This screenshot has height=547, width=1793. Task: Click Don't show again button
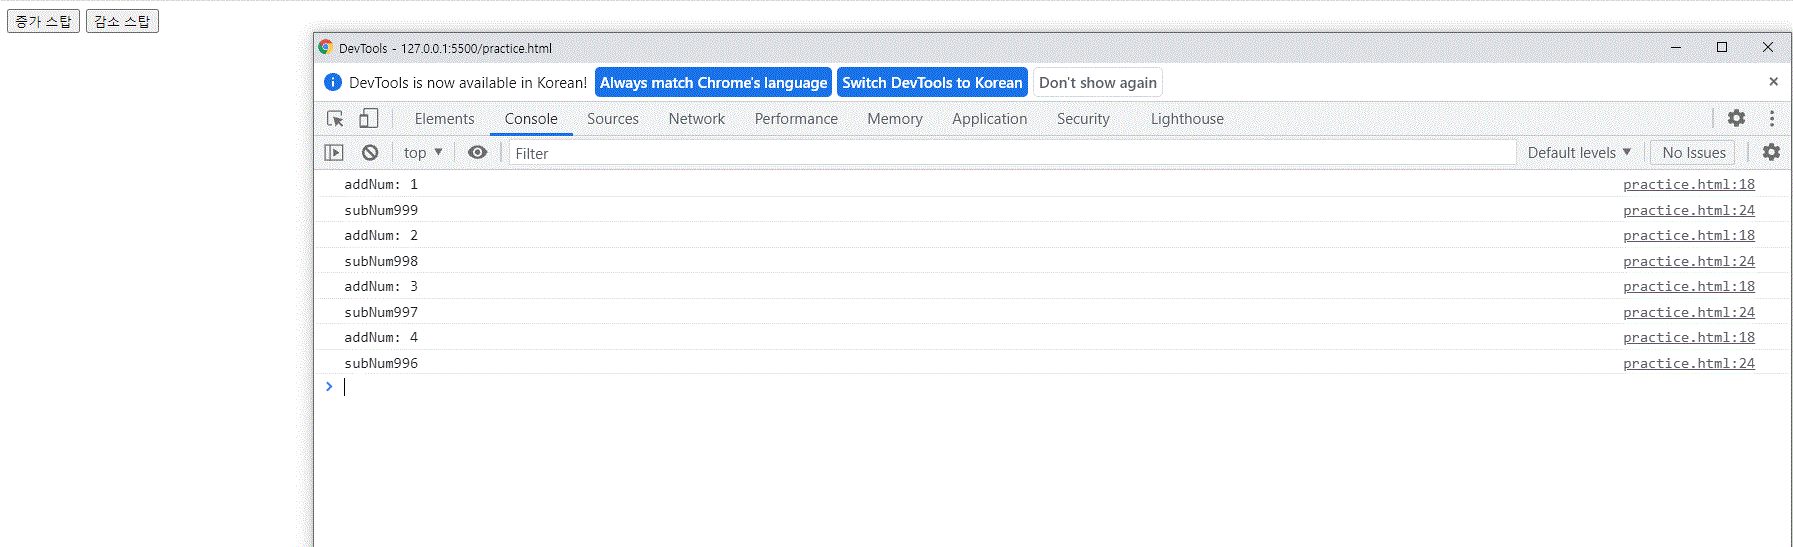(1098, 83)
